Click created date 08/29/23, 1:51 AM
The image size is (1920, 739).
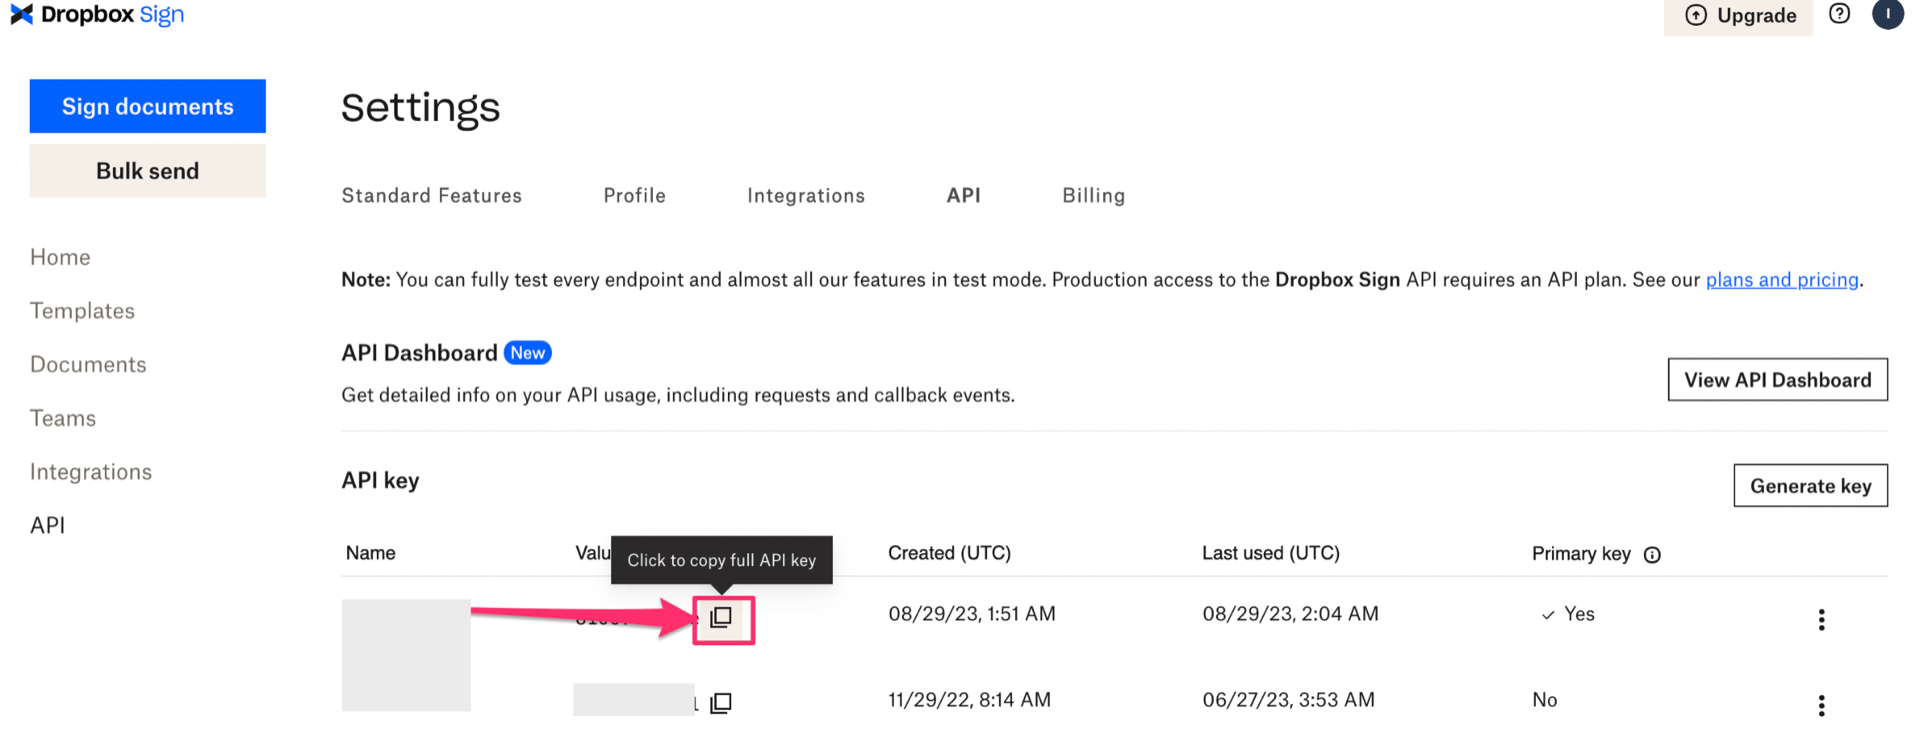coord(971,614)
